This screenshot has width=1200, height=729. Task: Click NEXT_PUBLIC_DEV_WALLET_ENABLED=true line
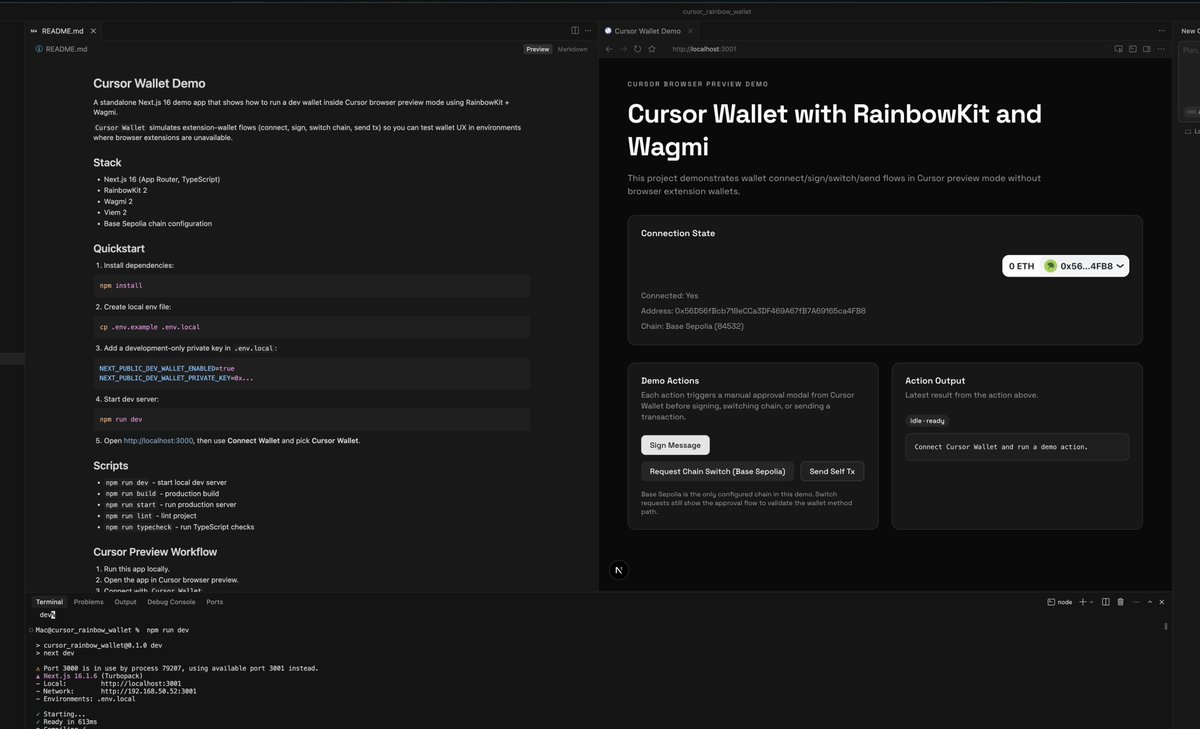click(x=166, y=368)
